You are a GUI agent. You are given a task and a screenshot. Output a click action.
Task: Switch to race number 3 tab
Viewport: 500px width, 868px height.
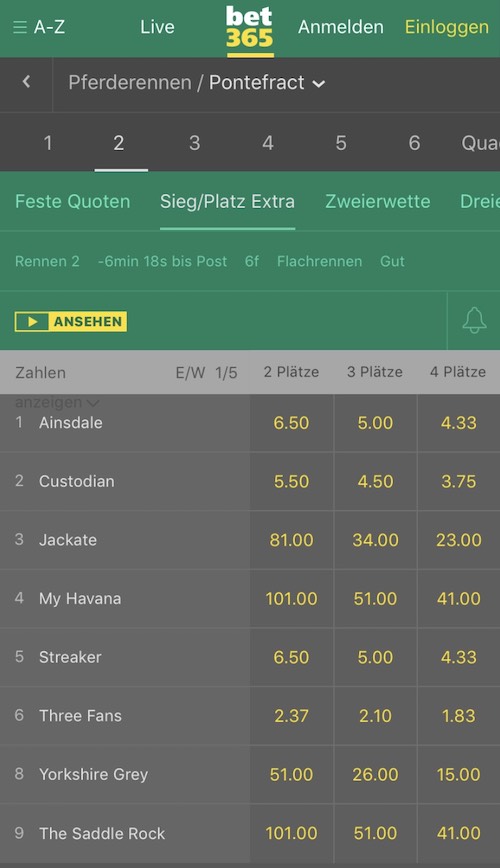(x=194, y=143)
